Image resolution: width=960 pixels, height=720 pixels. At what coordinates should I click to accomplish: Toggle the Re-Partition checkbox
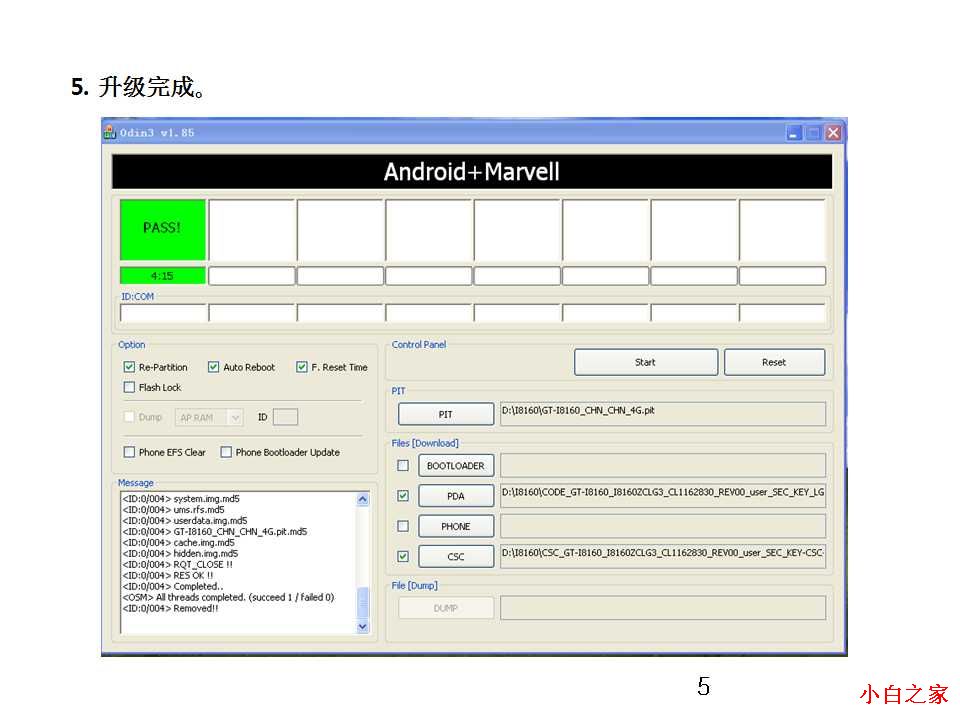tap(129, 367)
